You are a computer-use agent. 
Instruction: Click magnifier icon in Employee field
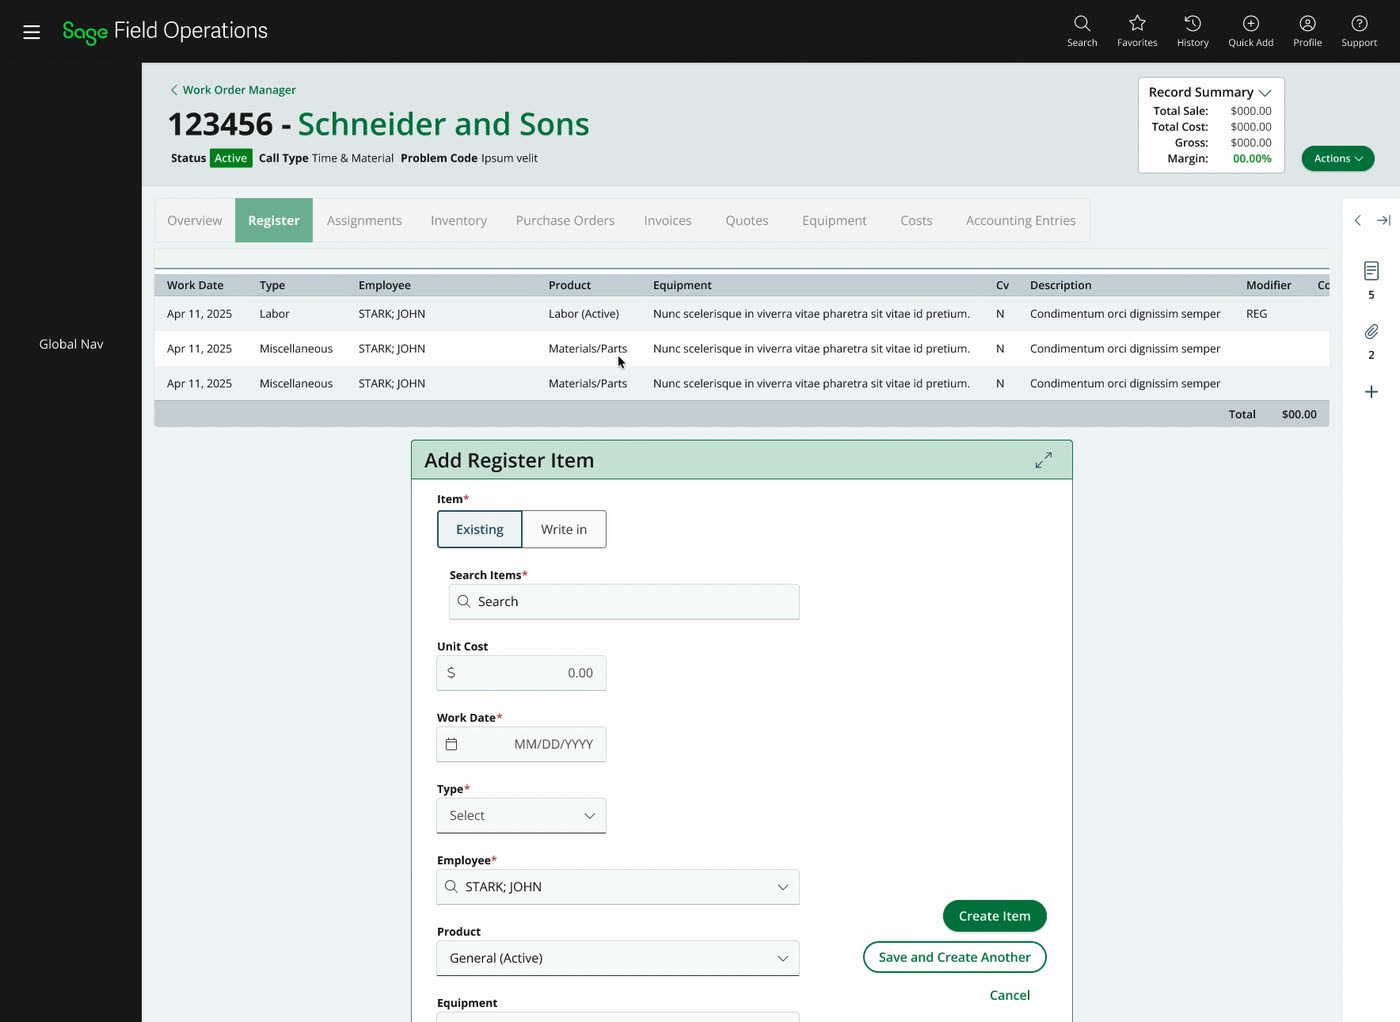pyautogui.click(x=451, y=887)
